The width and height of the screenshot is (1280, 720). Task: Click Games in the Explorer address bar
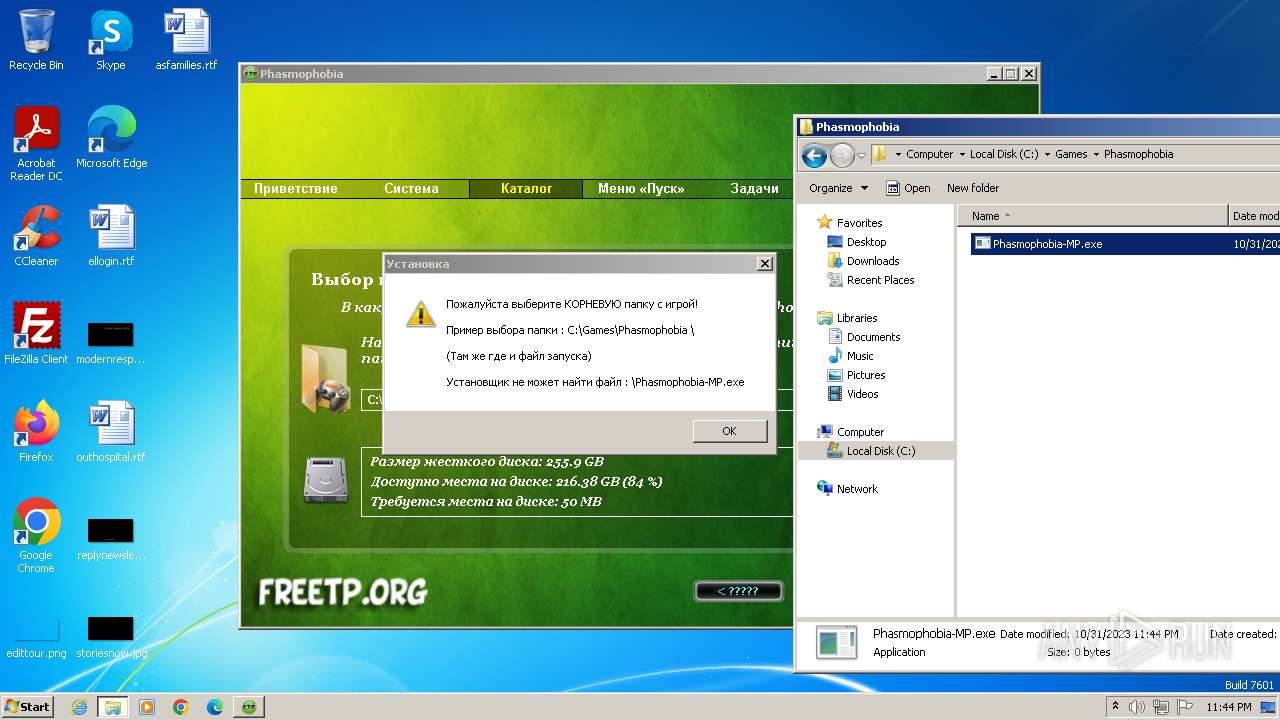click(1071, 154)
